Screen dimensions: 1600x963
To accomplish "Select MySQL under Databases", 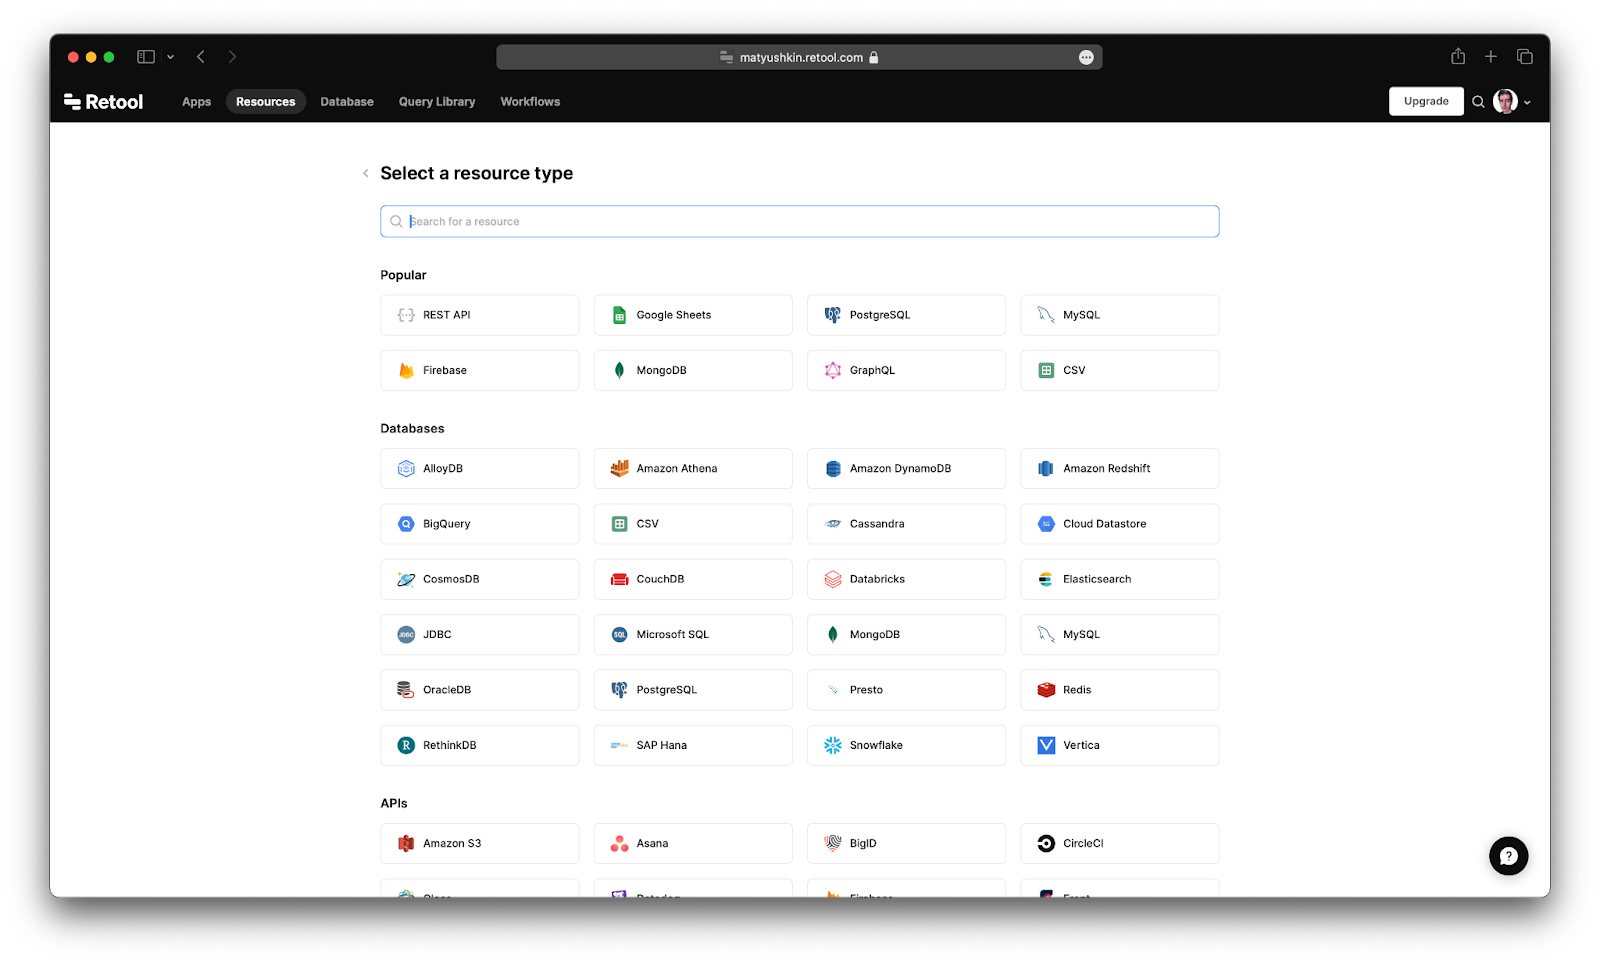I will coord(1120,634).
